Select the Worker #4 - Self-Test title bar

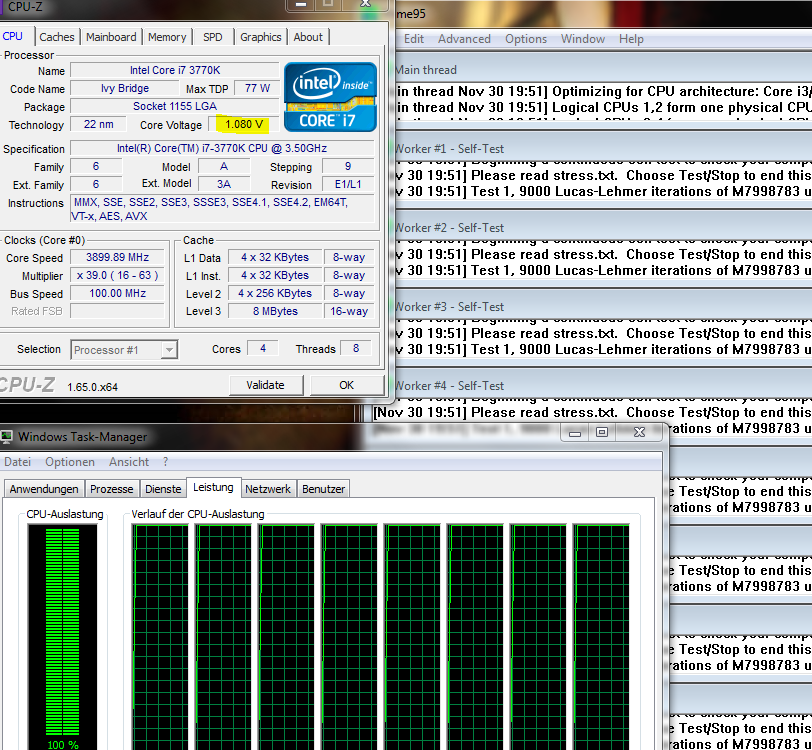(603, 386)
